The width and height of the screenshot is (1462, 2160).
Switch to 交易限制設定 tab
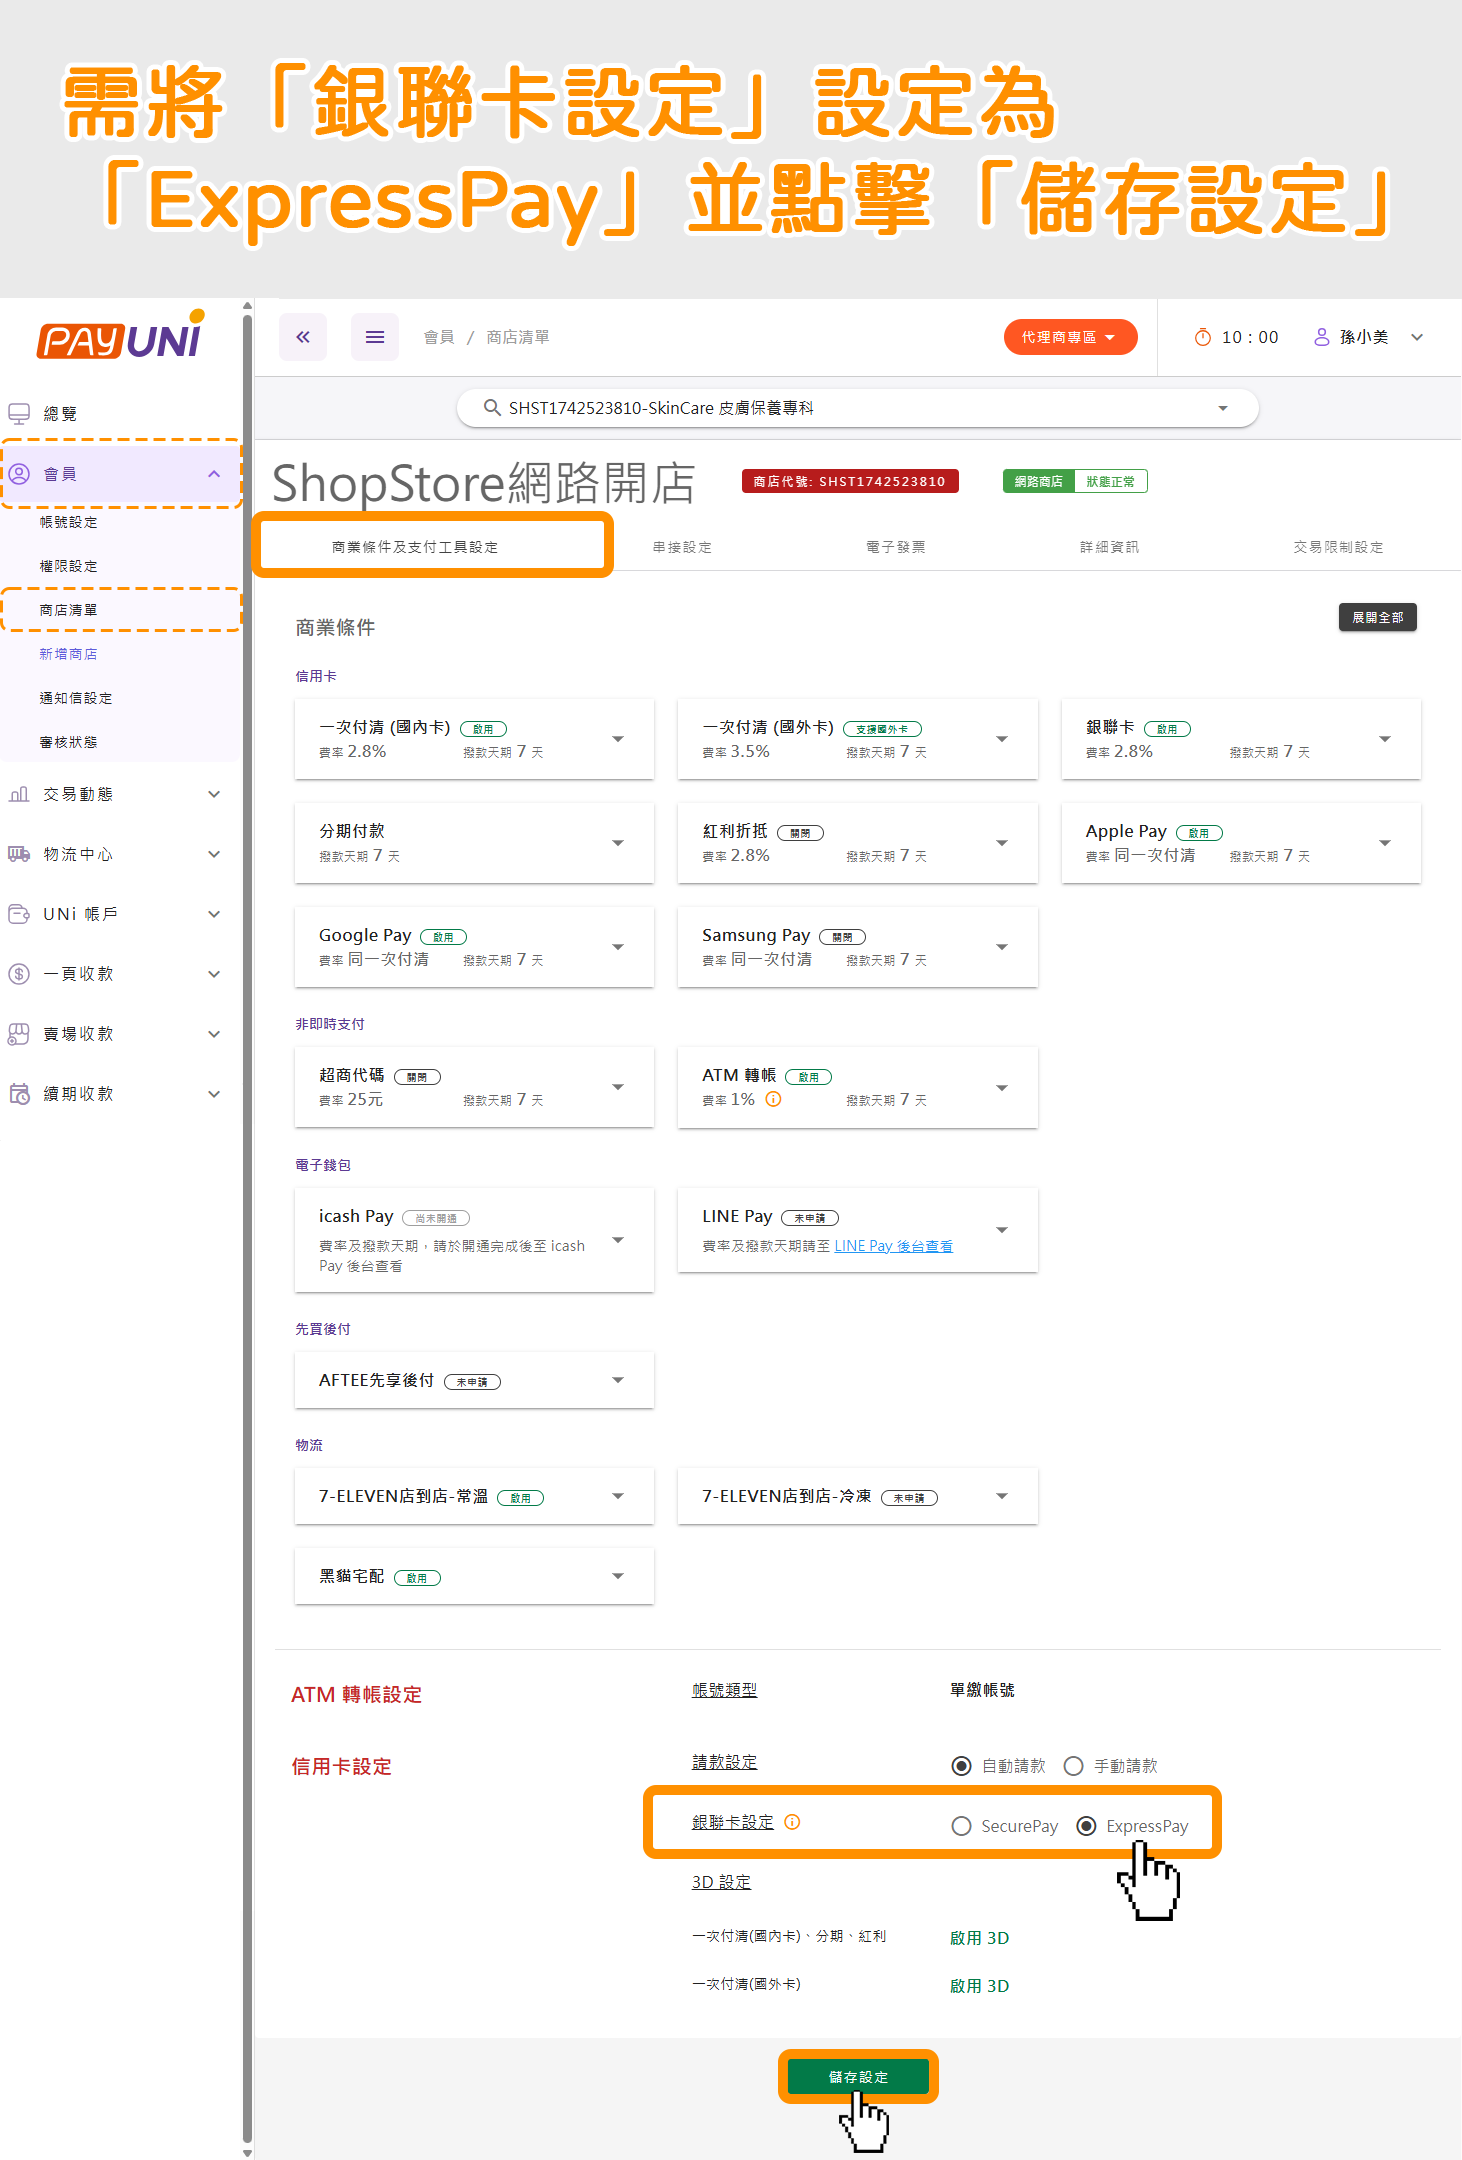coord(1339,547)
